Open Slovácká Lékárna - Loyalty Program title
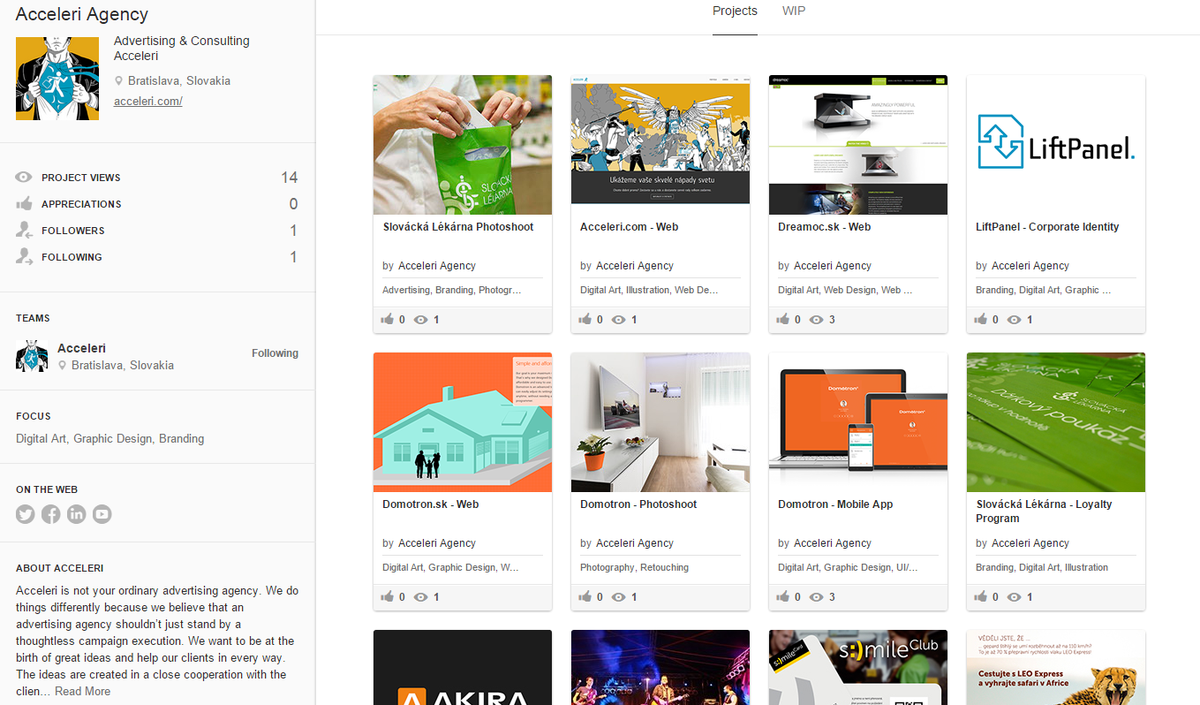This screenshot has height=705, width=1200. pos(1044,511)
